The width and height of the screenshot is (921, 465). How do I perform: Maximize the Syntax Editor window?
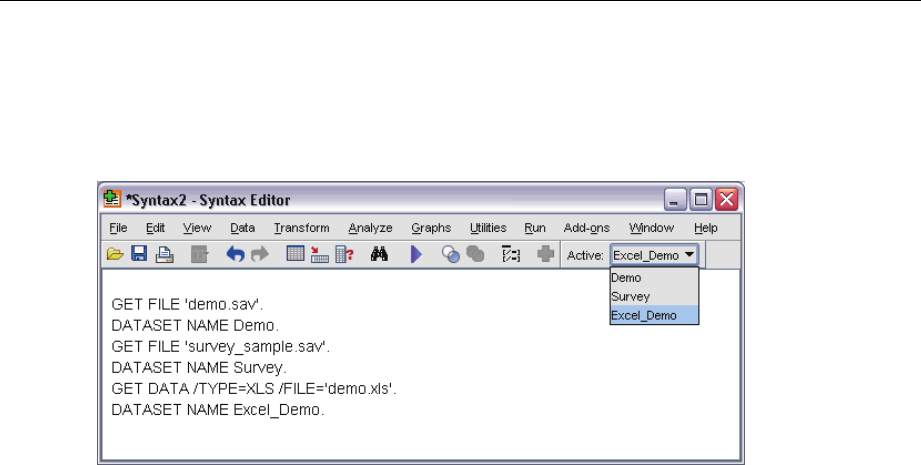coord(701,200)
